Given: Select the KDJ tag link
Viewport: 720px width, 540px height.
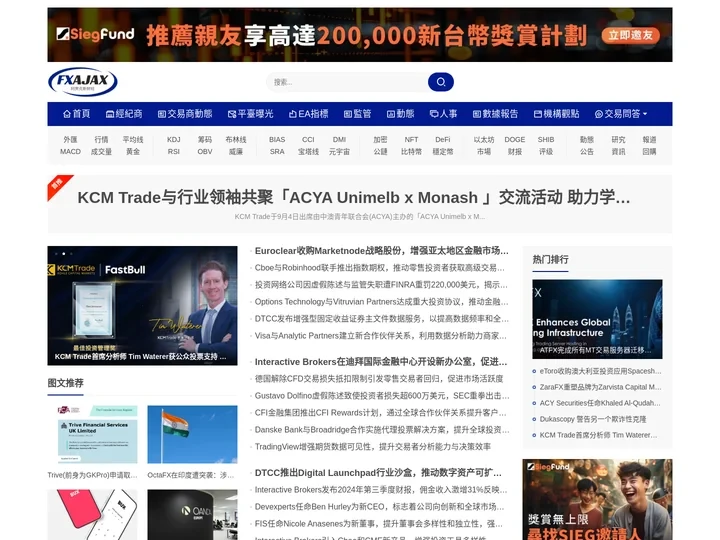Looking at the screenshot, I should [174, 140].
